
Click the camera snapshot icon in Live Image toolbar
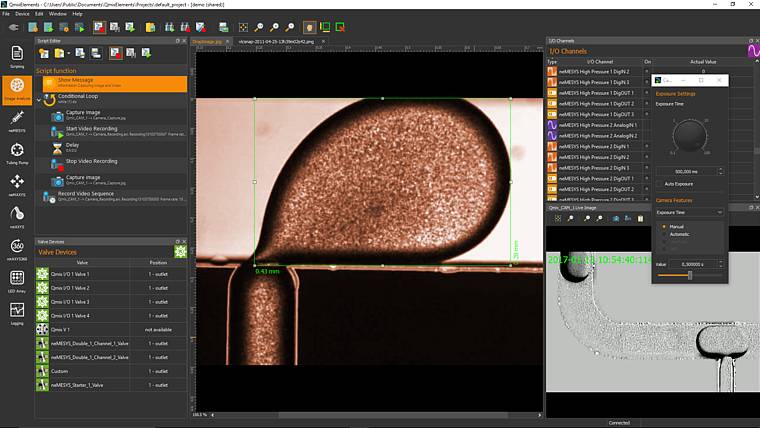[x=616, y=219]
